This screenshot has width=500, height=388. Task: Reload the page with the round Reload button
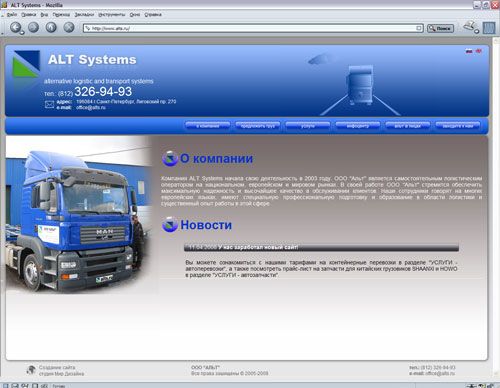(51, 27)
